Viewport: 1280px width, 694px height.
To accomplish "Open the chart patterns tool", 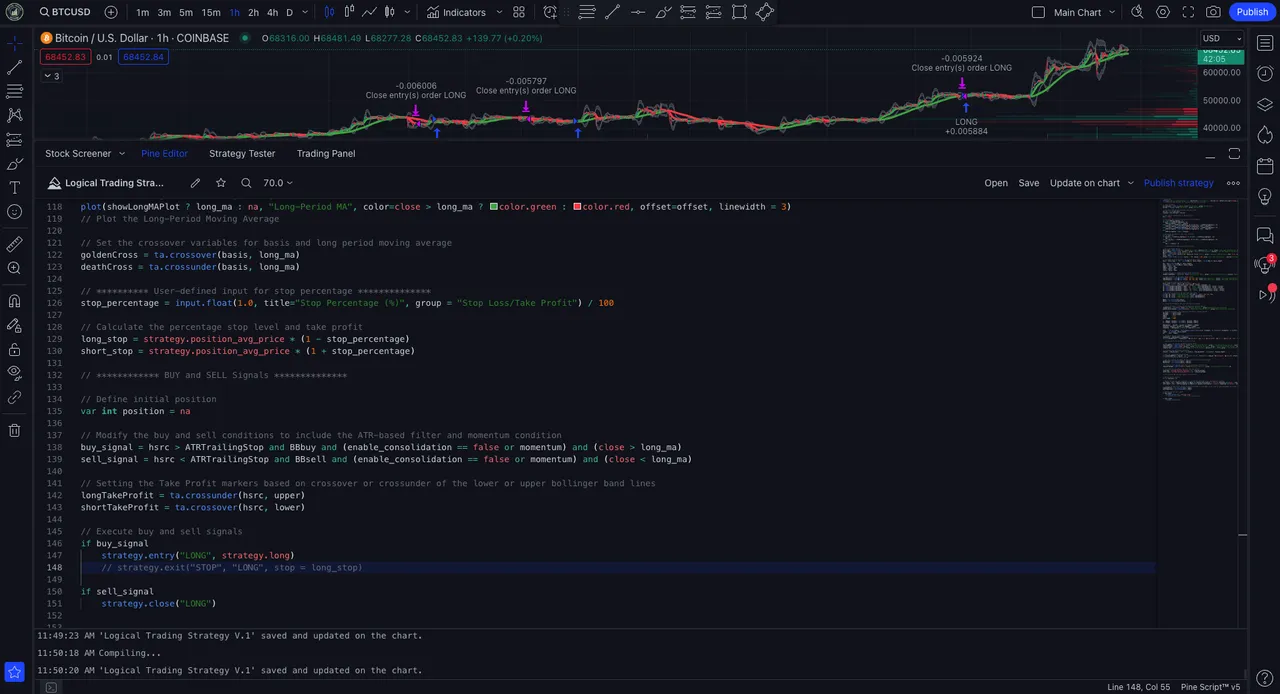I will point(14,115).
